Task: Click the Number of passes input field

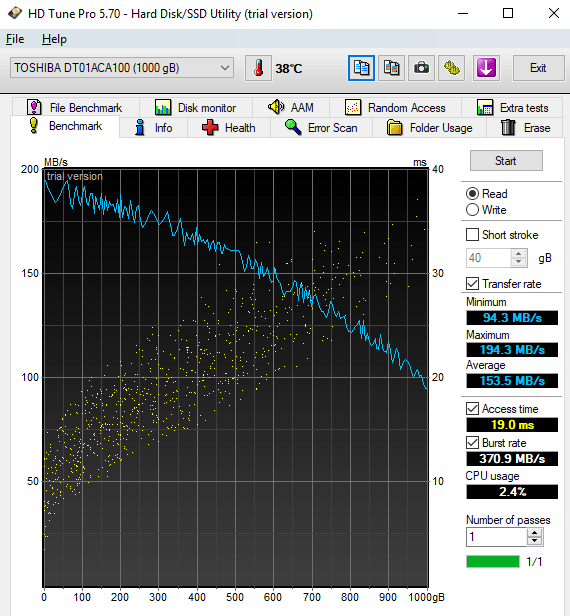Action: (x=497, y=537)
